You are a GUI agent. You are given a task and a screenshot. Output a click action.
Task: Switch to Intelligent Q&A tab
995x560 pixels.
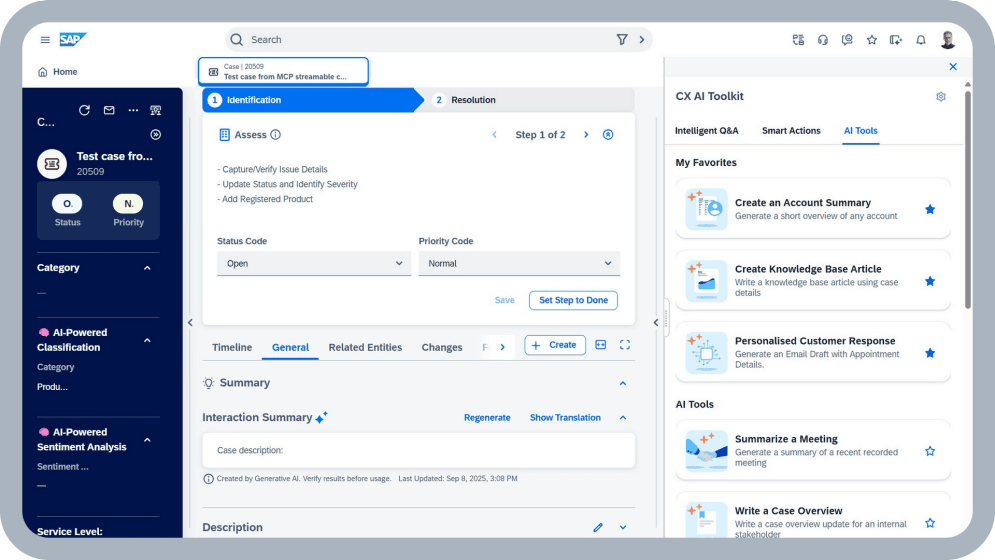click(x=707, y=131)
